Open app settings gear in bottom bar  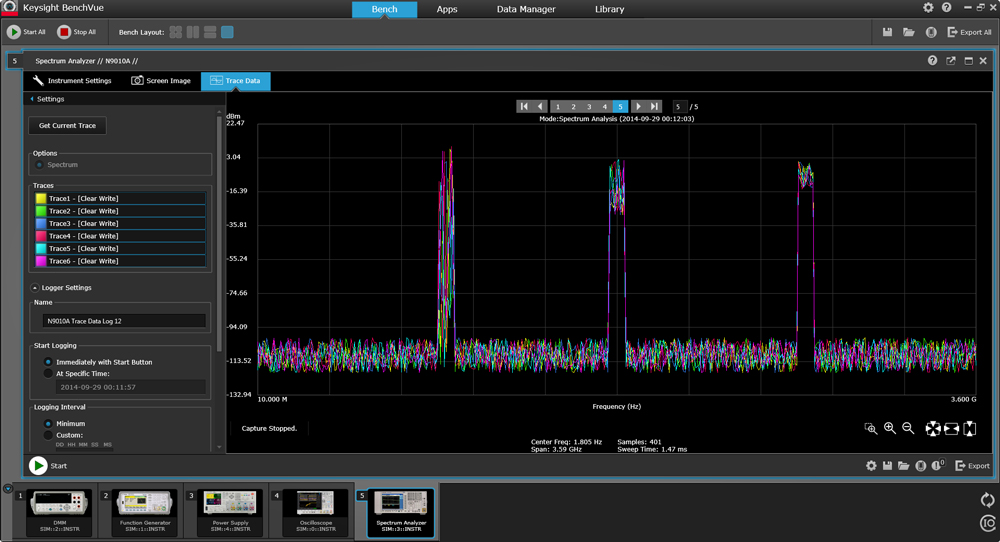pyautogui.click(x=871, y=465)
